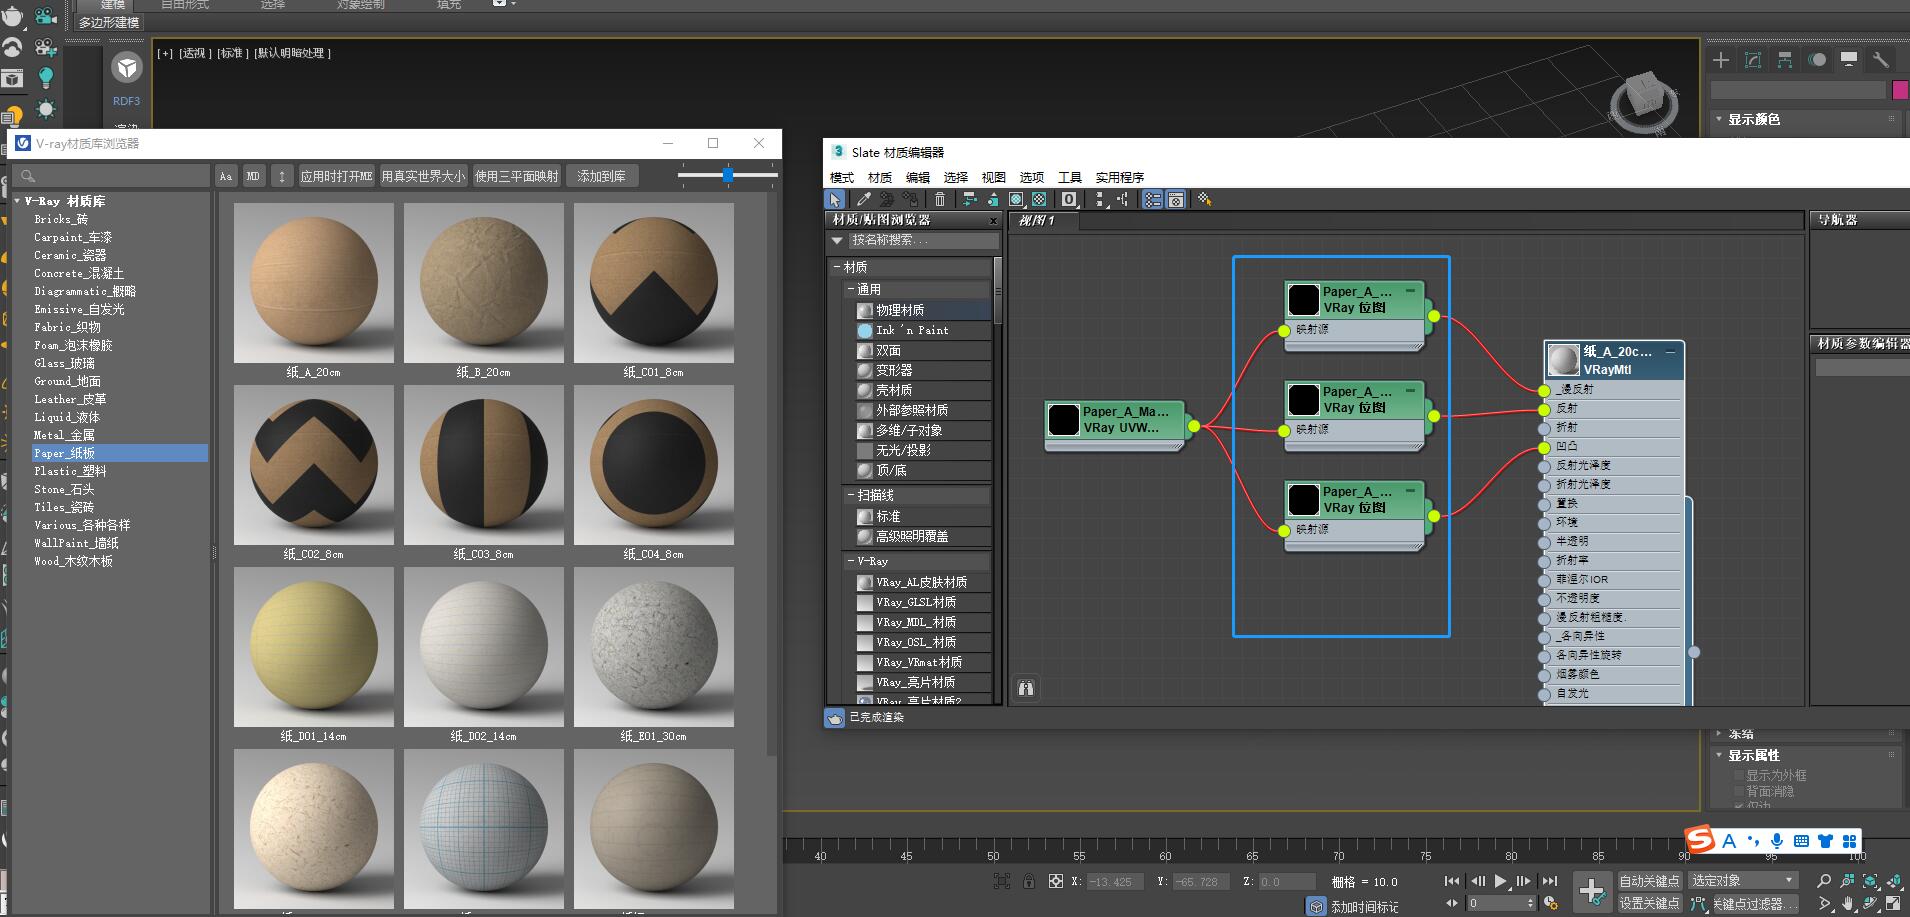1910x917 pixels.
Task: Open the 编辑 menu in Slate editor
Action: (918, 177)
